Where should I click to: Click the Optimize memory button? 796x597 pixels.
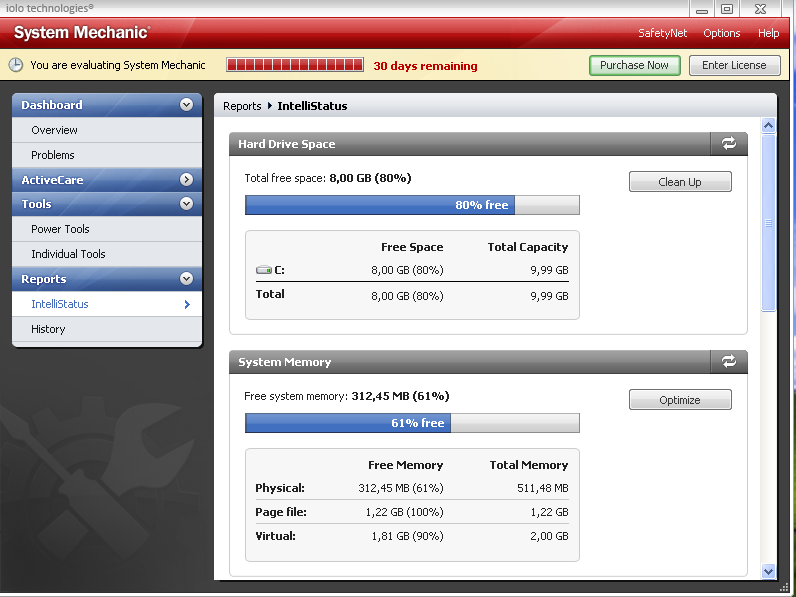pos(680,400)
